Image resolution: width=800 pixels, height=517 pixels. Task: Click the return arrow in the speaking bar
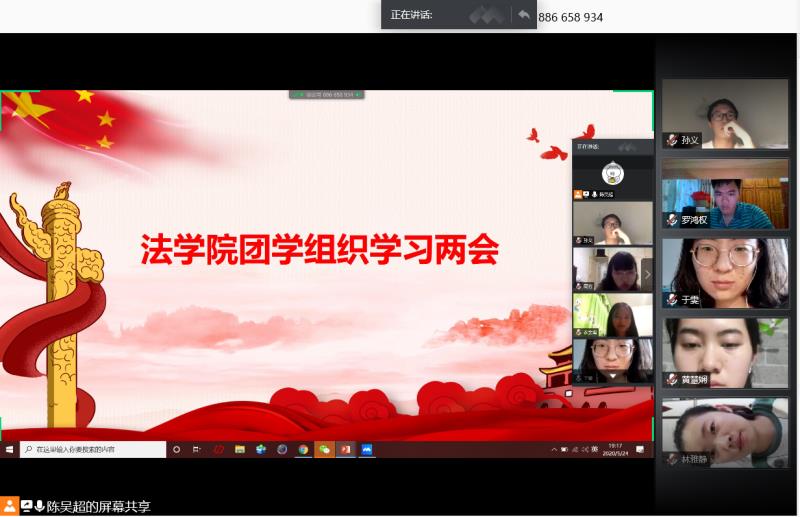523,15
